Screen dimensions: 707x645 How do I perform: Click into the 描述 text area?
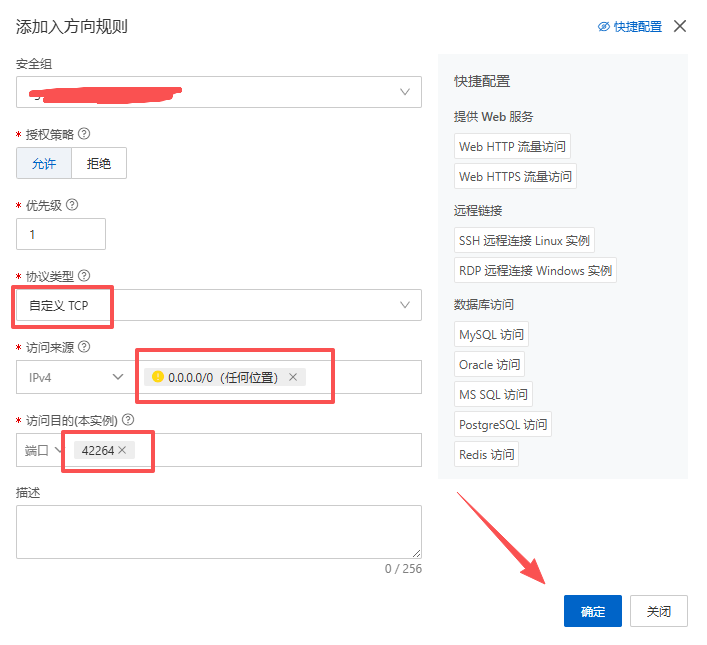218,531
